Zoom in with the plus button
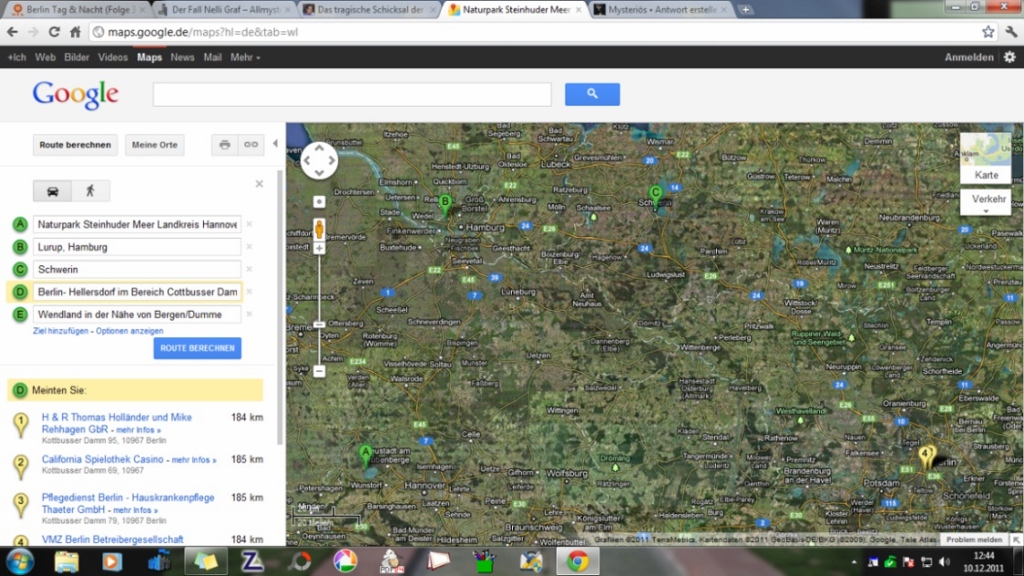 point(319,248)
